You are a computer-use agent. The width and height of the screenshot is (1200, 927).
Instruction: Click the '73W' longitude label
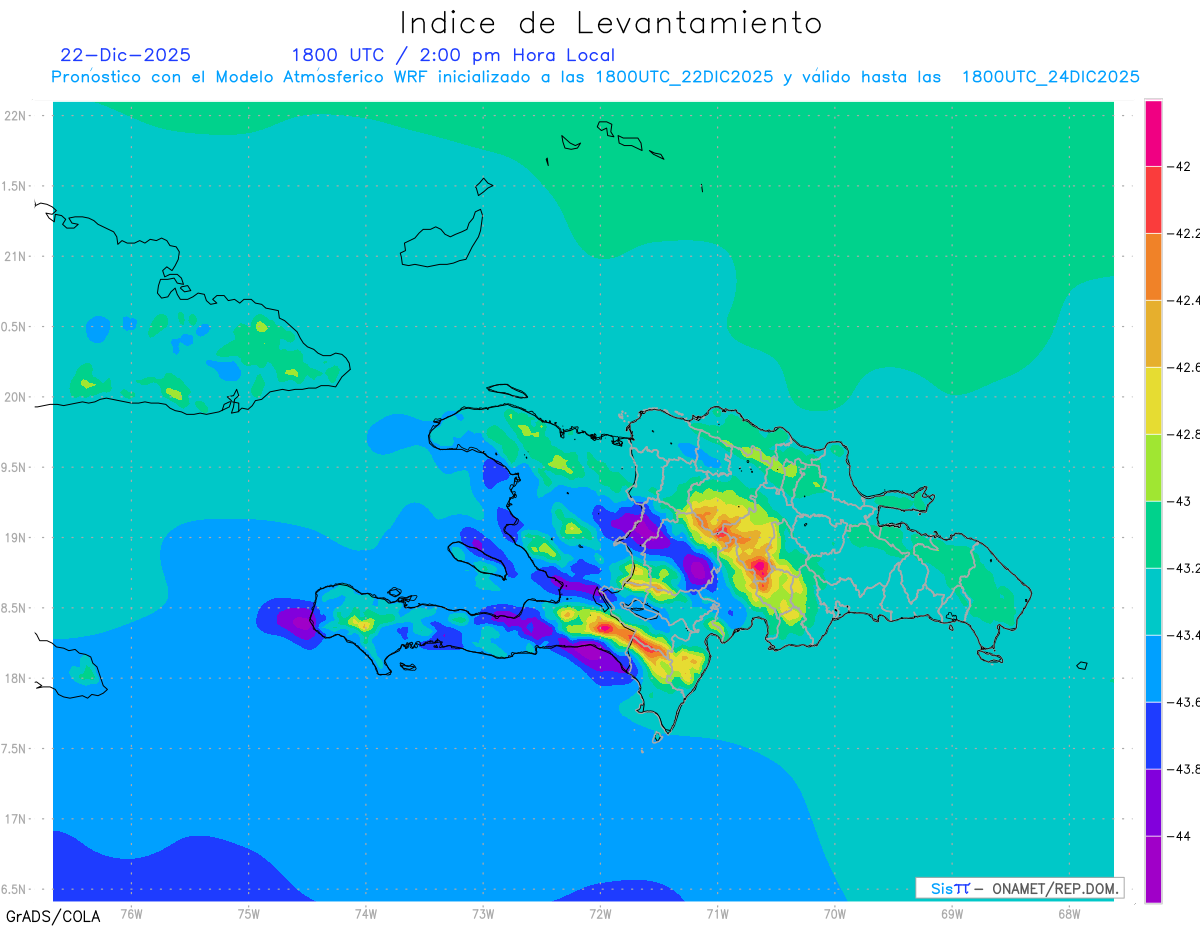[x=483, y=913]
